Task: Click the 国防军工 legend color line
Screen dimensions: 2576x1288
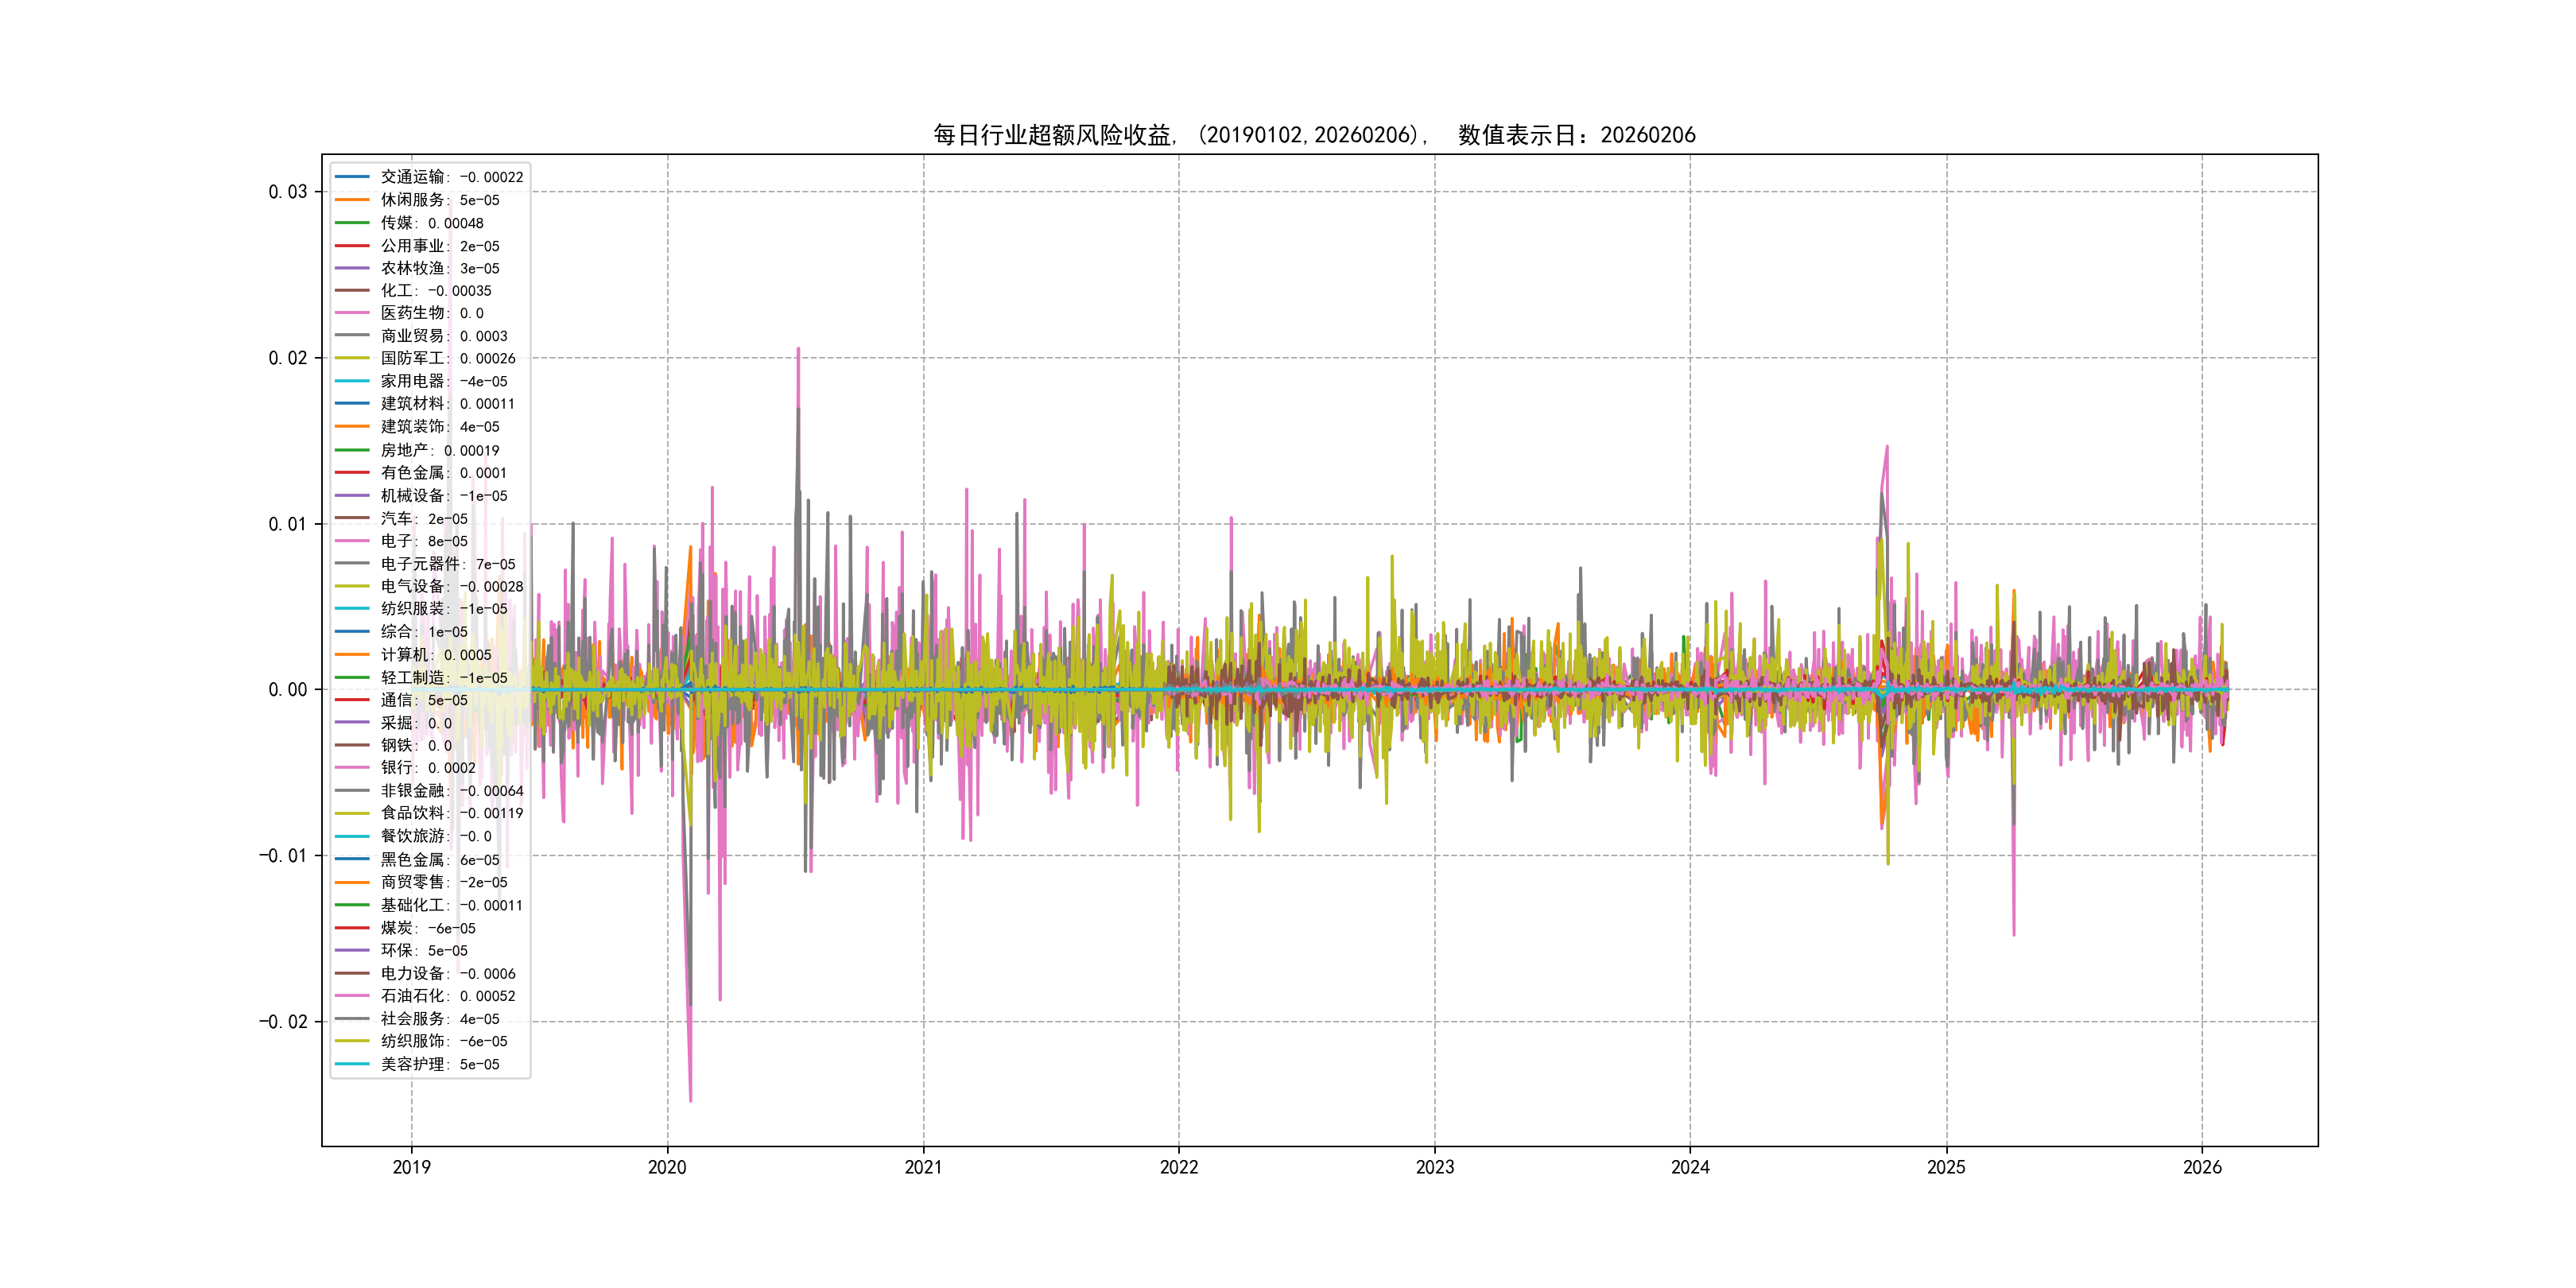Action: (352, 358)
